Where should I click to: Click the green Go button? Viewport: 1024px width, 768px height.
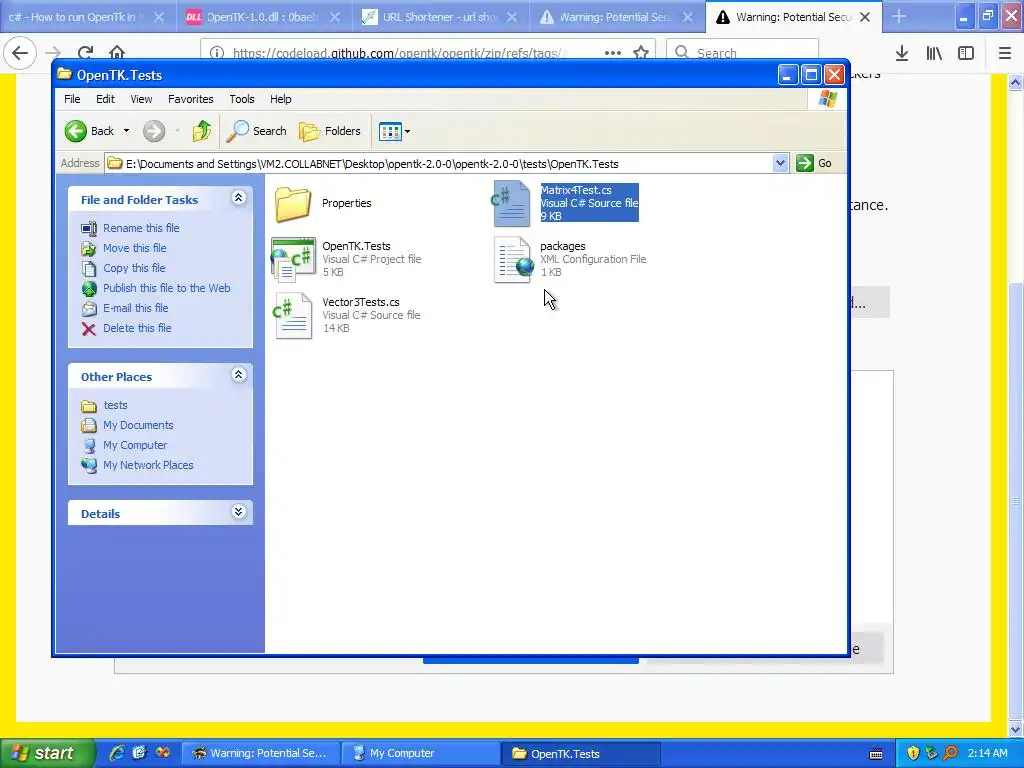(814, 163)
